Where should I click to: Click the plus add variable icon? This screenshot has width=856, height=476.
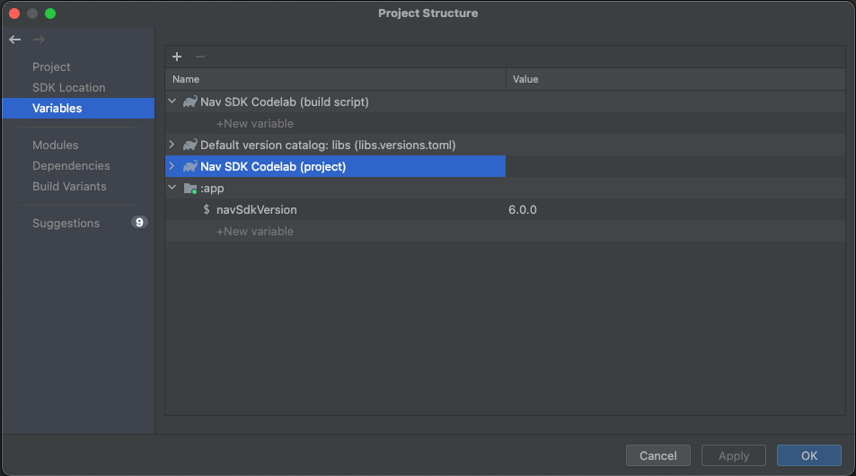177,57
